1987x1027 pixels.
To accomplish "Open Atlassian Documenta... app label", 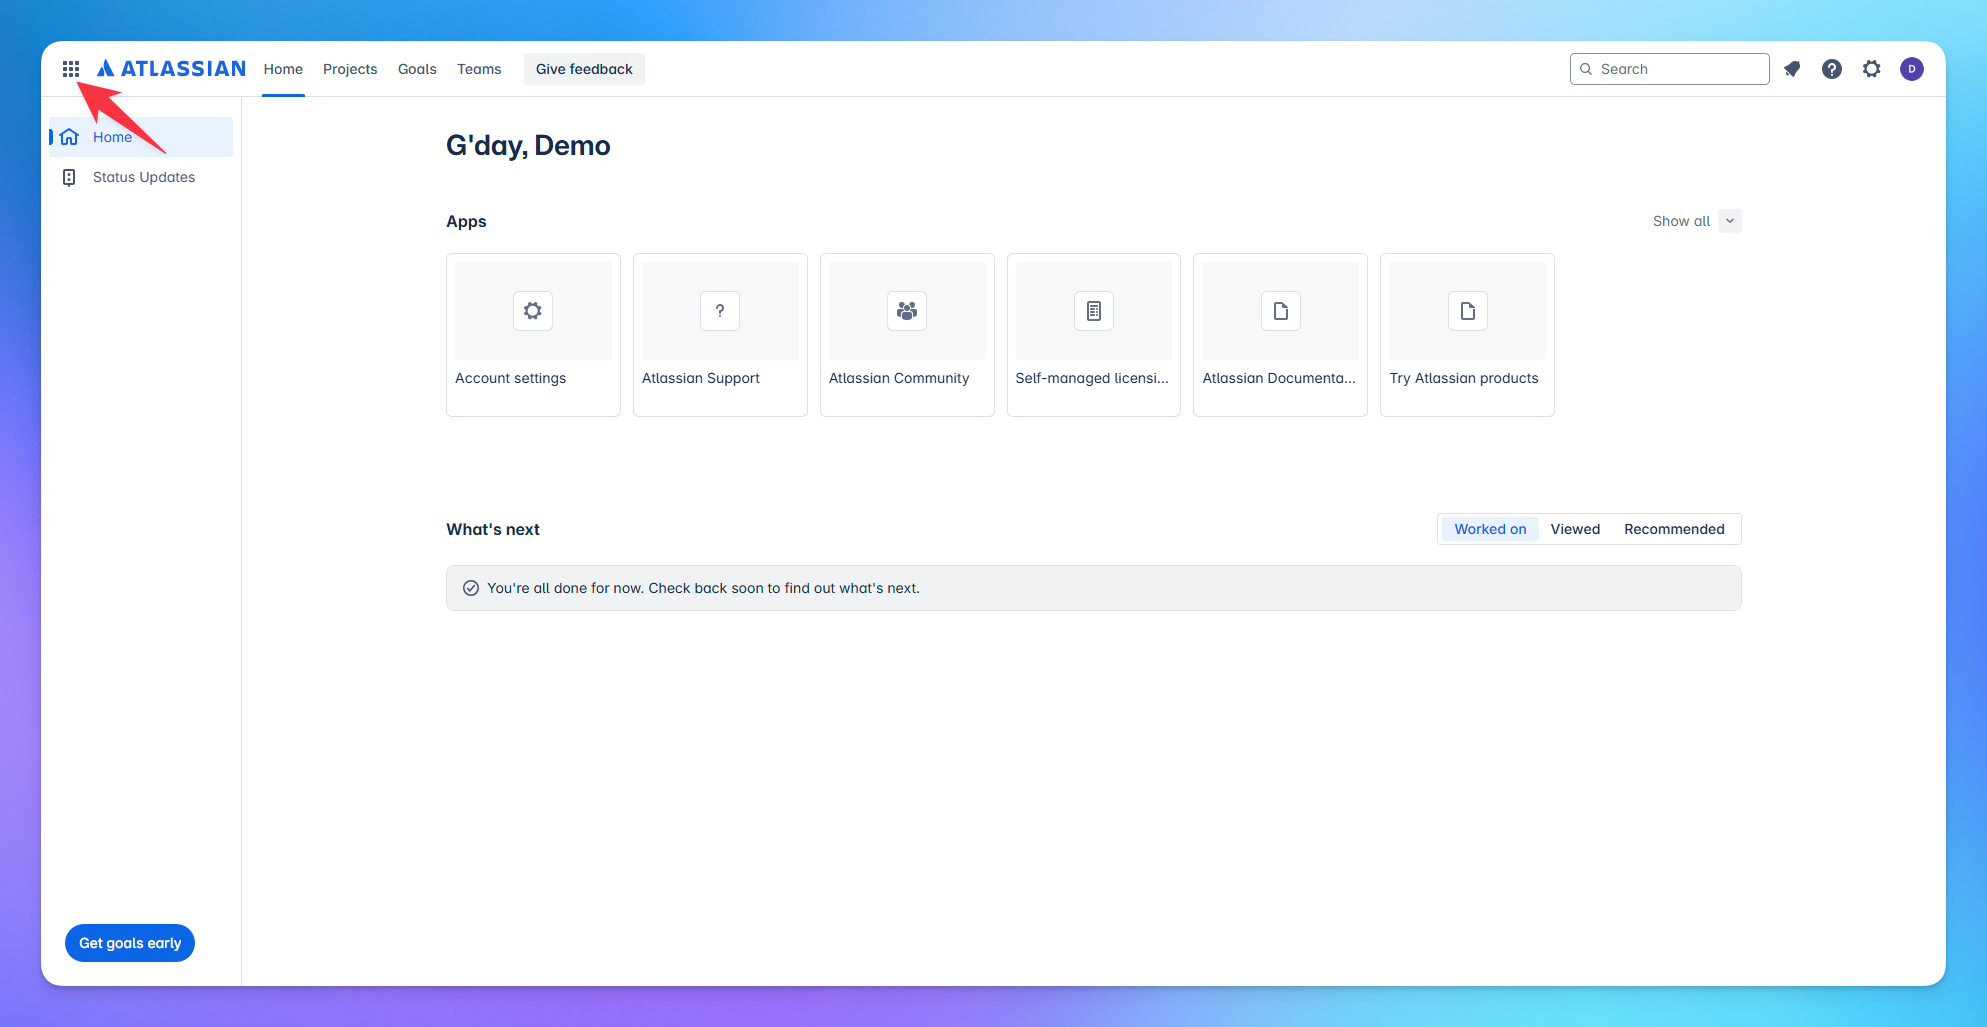I will point(1279,378).
